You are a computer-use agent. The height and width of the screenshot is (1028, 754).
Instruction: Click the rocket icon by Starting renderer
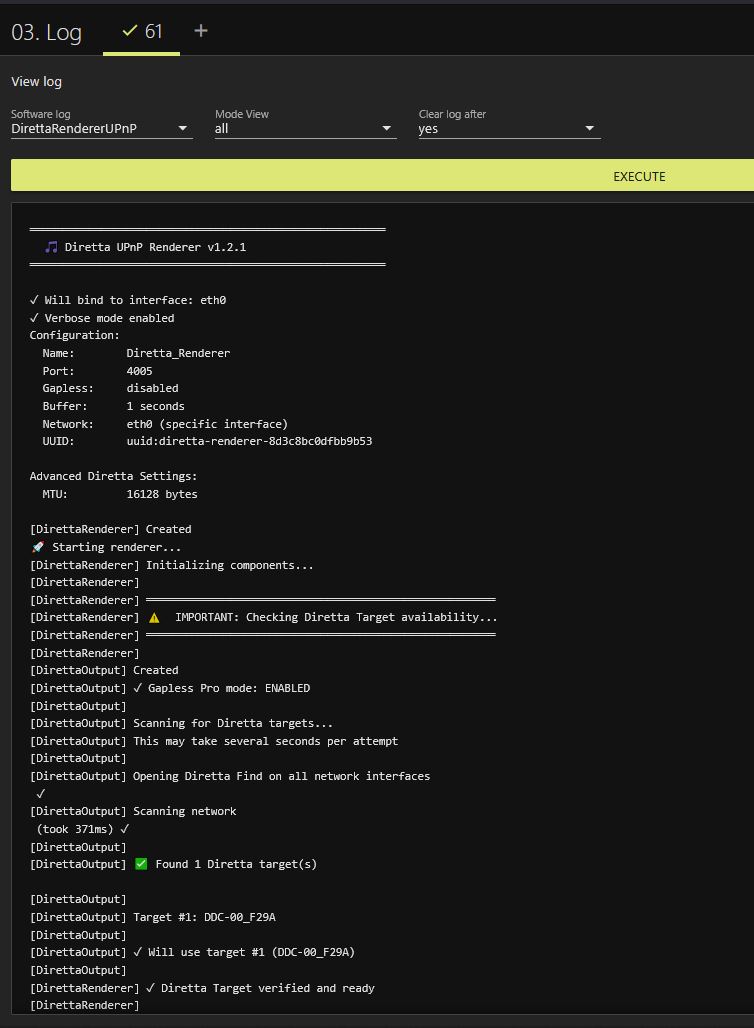tap(38, 547)
